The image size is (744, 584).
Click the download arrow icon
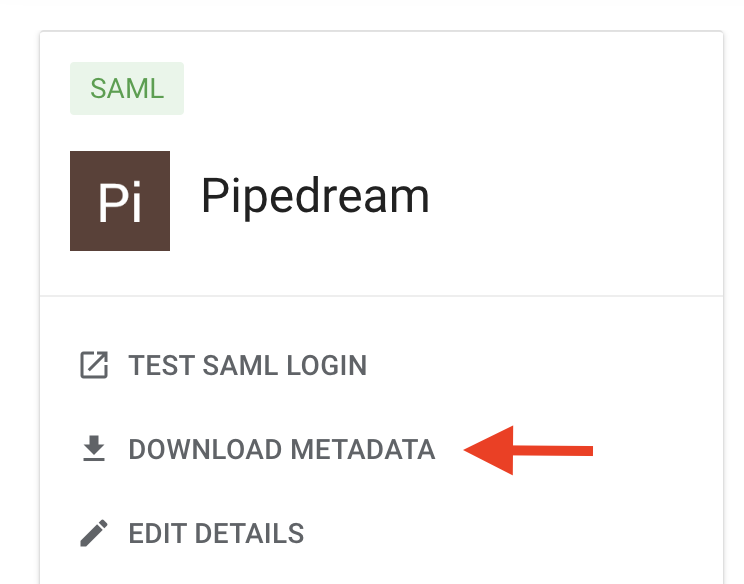[94, 448]
